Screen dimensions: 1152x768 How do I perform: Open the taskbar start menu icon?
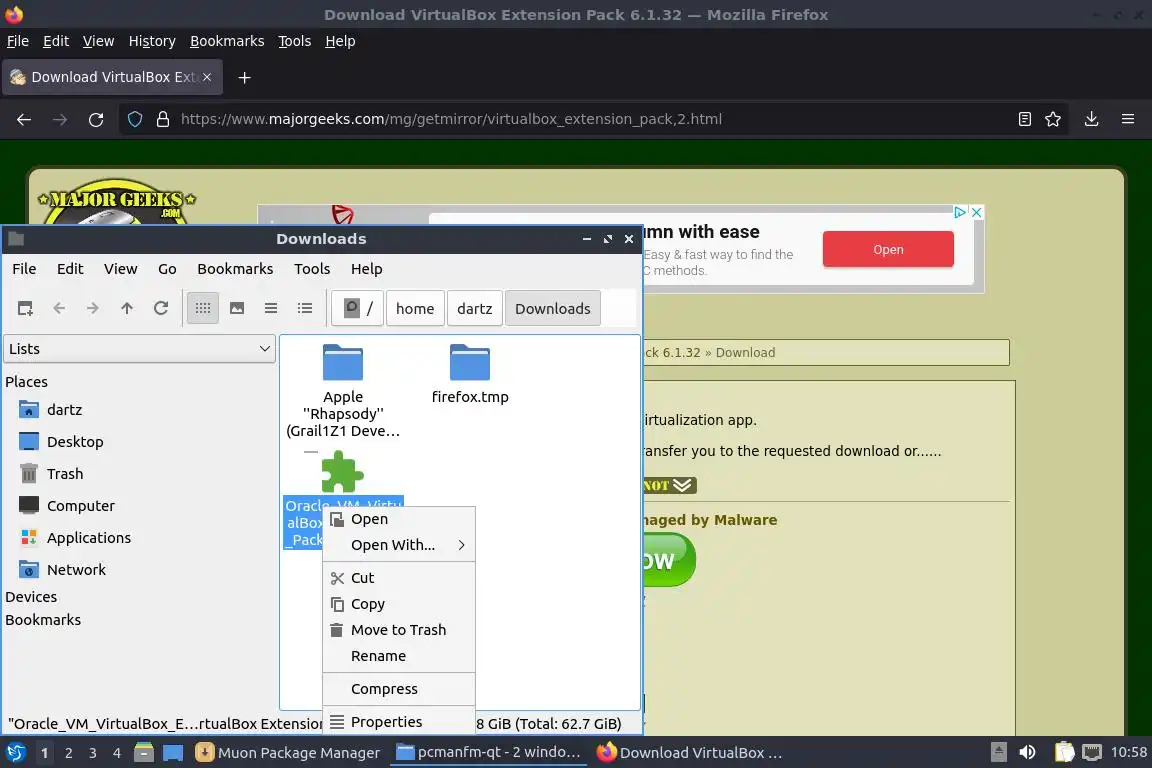pyautogui.click(x=16, y=753)
